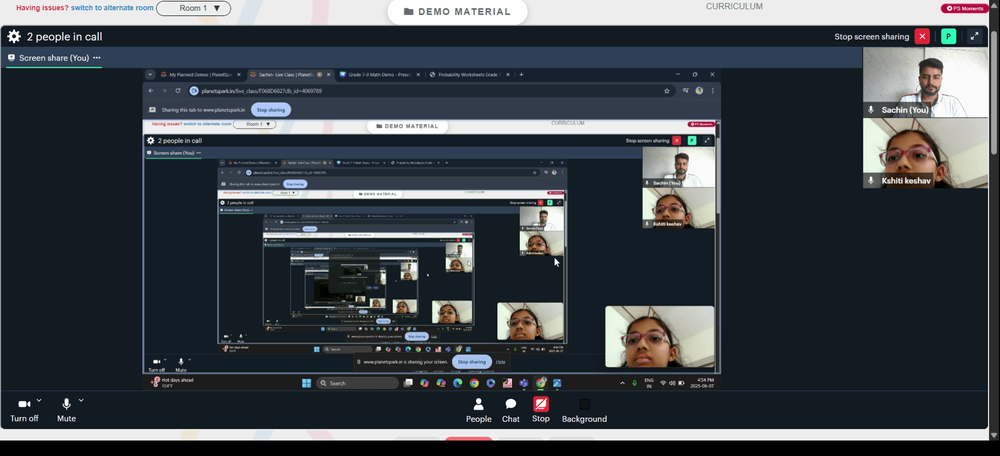Turn off the camera in the bottom bar
The width and height of the screenshot is (1000, 456).
point(24,409)
